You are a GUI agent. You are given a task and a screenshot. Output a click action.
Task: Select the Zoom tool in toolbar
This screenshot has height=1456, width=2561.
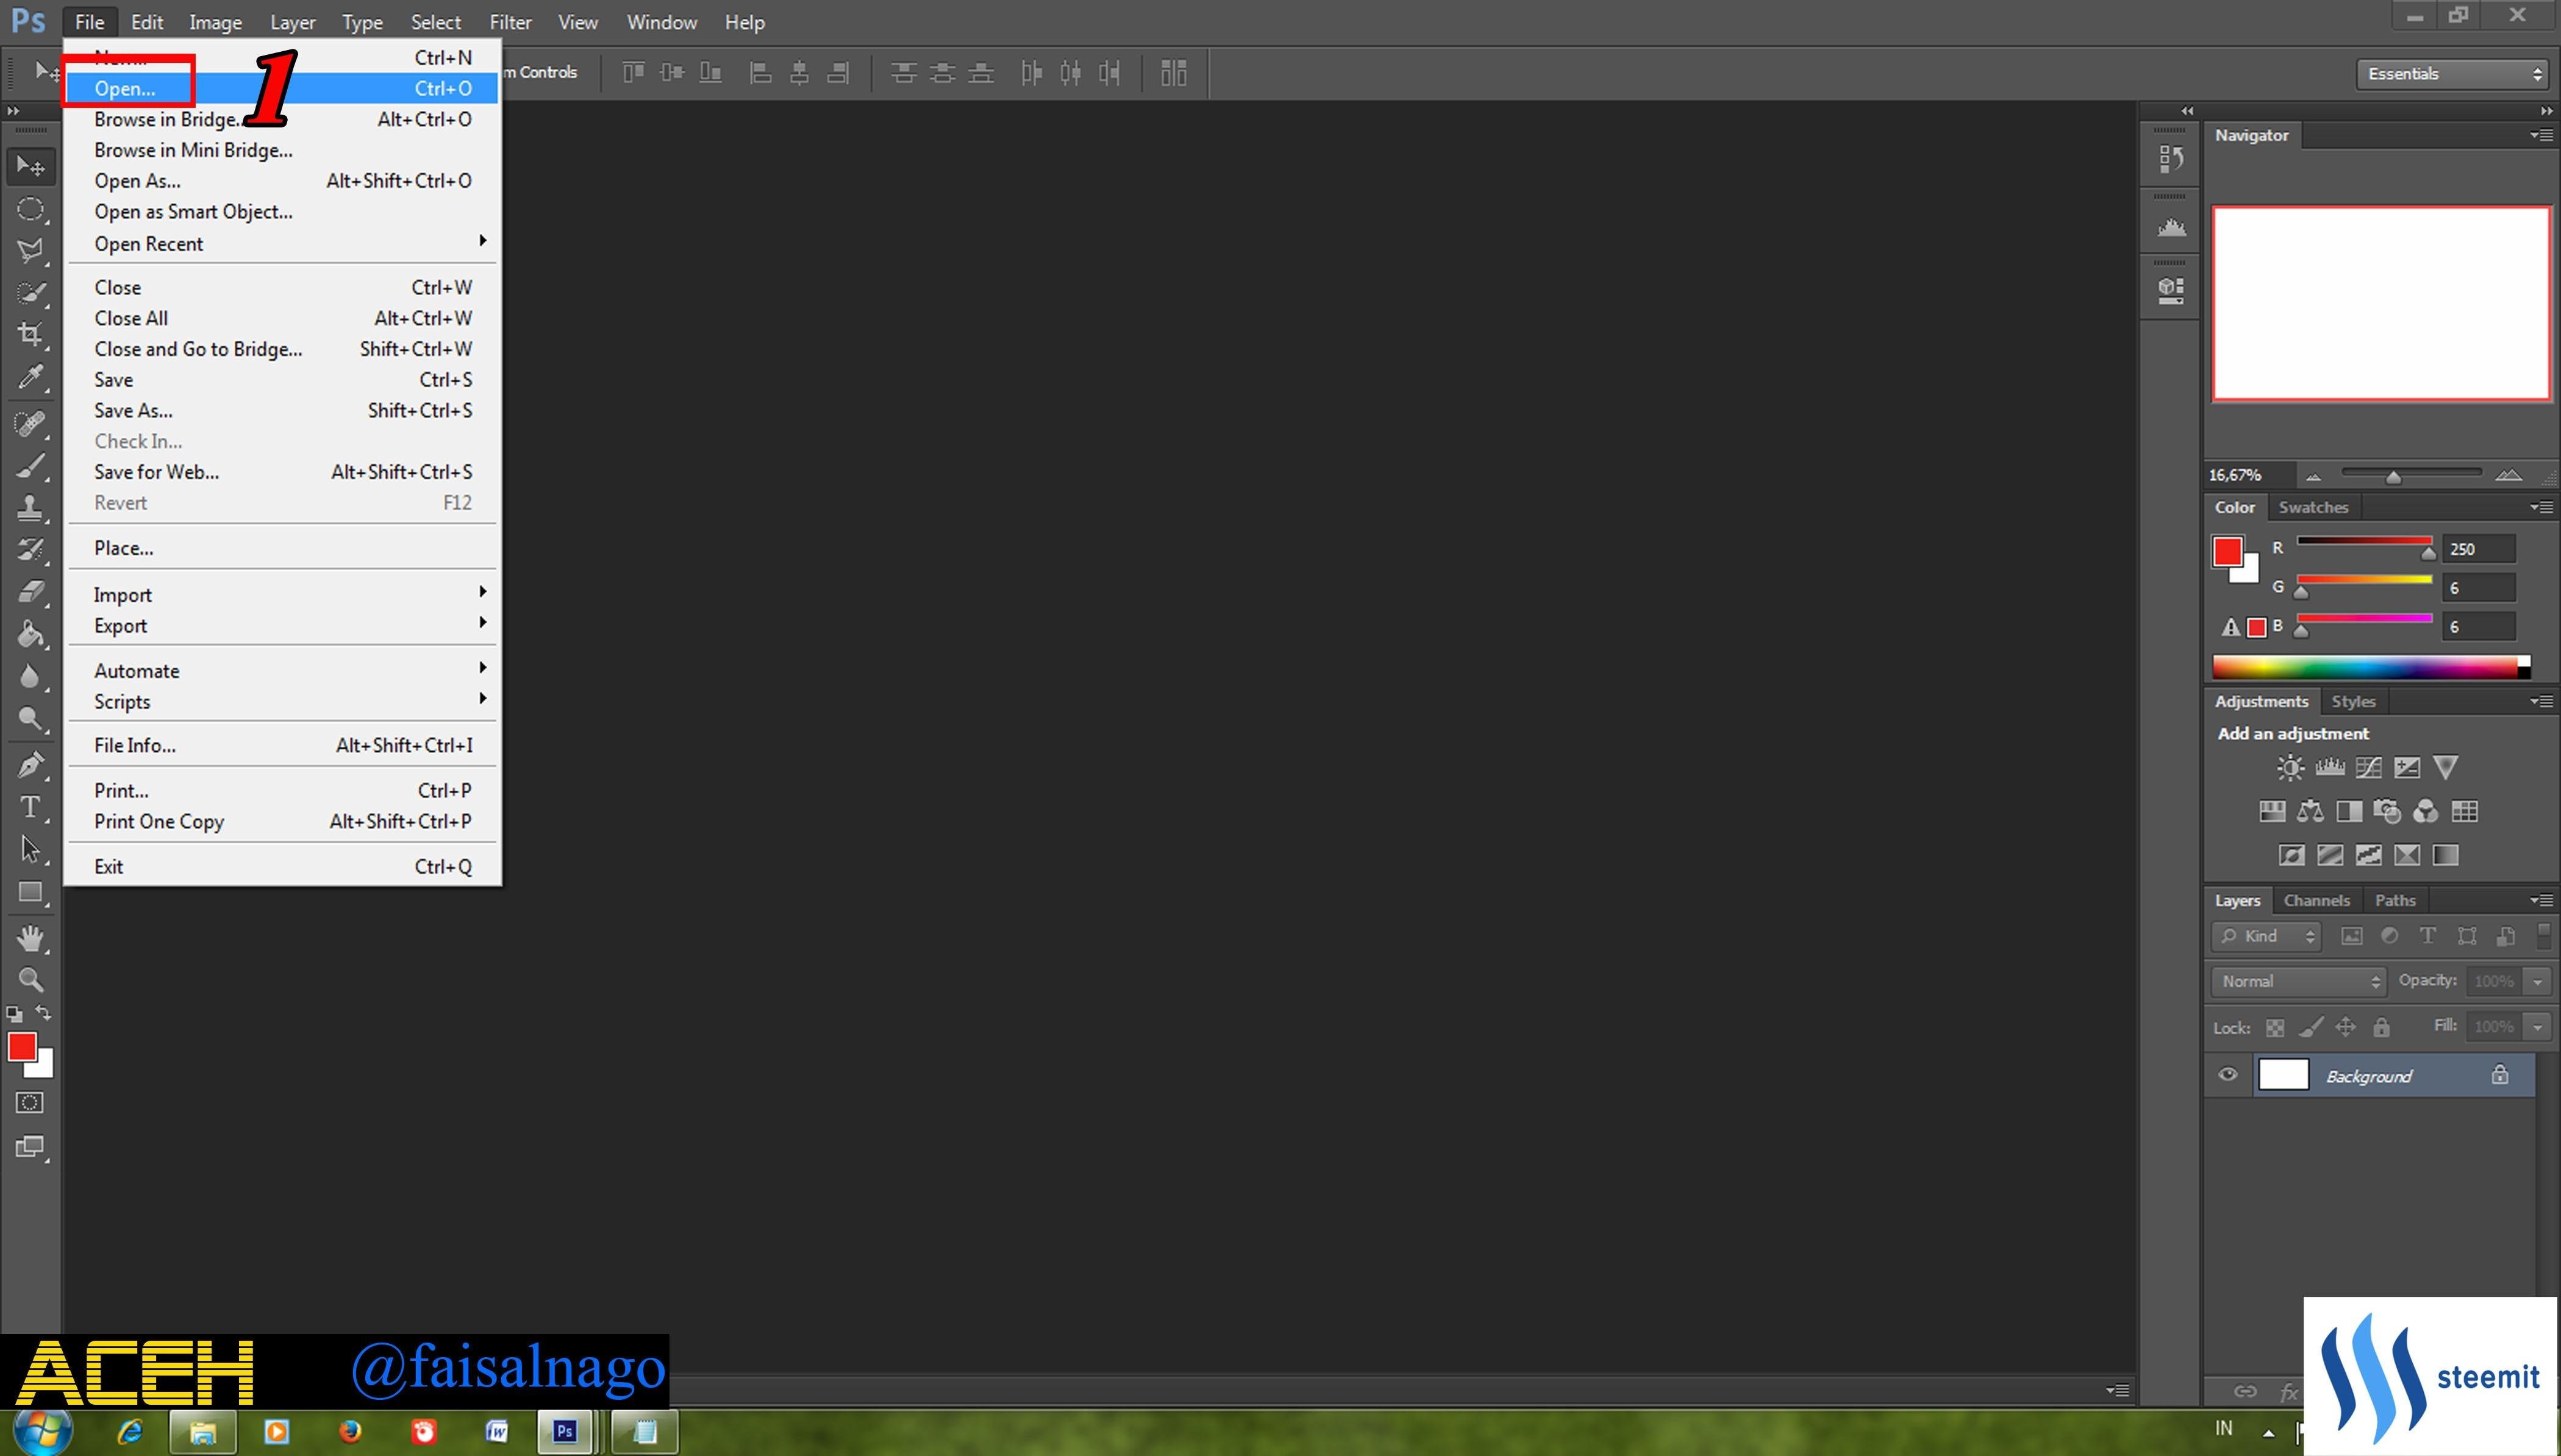point(30,980)
